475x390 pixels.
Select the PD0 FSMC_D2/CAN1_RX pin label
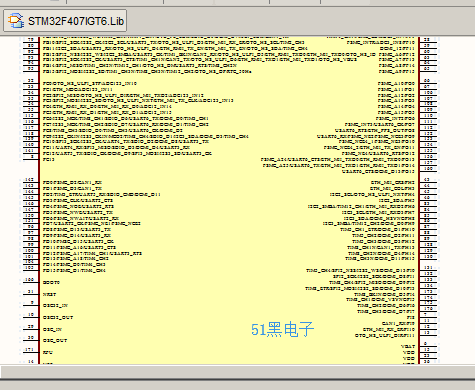click(x=72, y=183)
